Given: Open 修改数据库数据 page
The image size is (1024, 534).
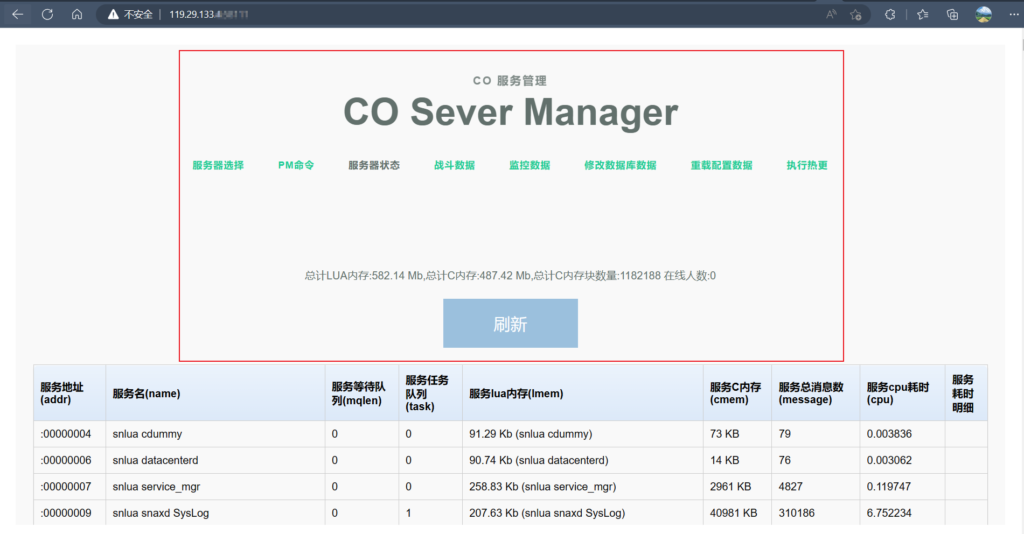Looking at the screenshot, I should (x=620, y=165).
